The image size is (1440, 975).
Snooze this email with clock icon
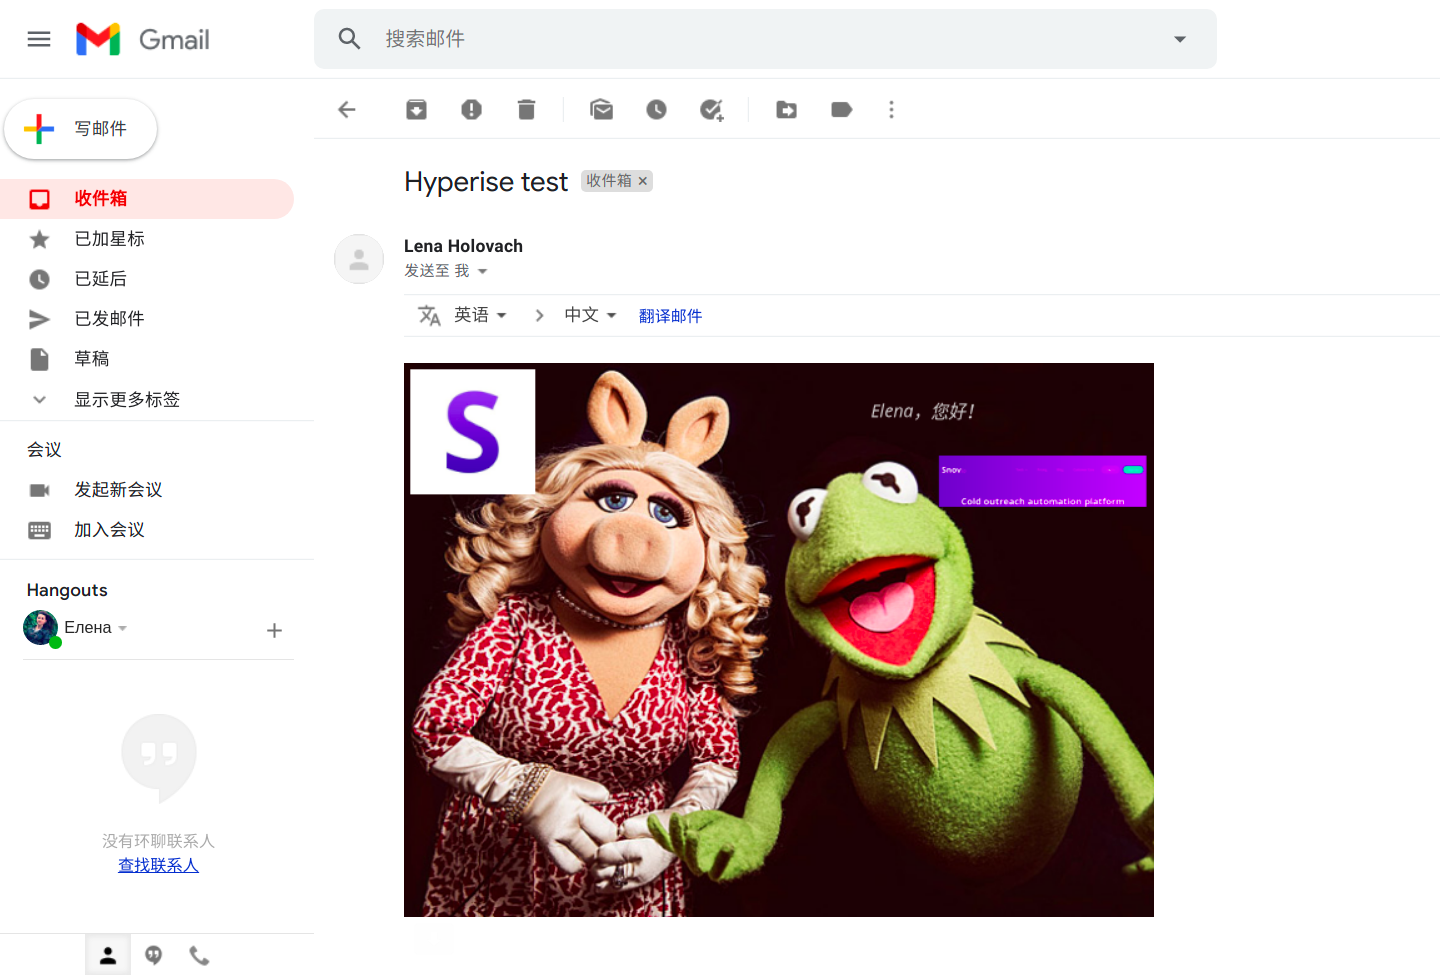click(657, 110)
